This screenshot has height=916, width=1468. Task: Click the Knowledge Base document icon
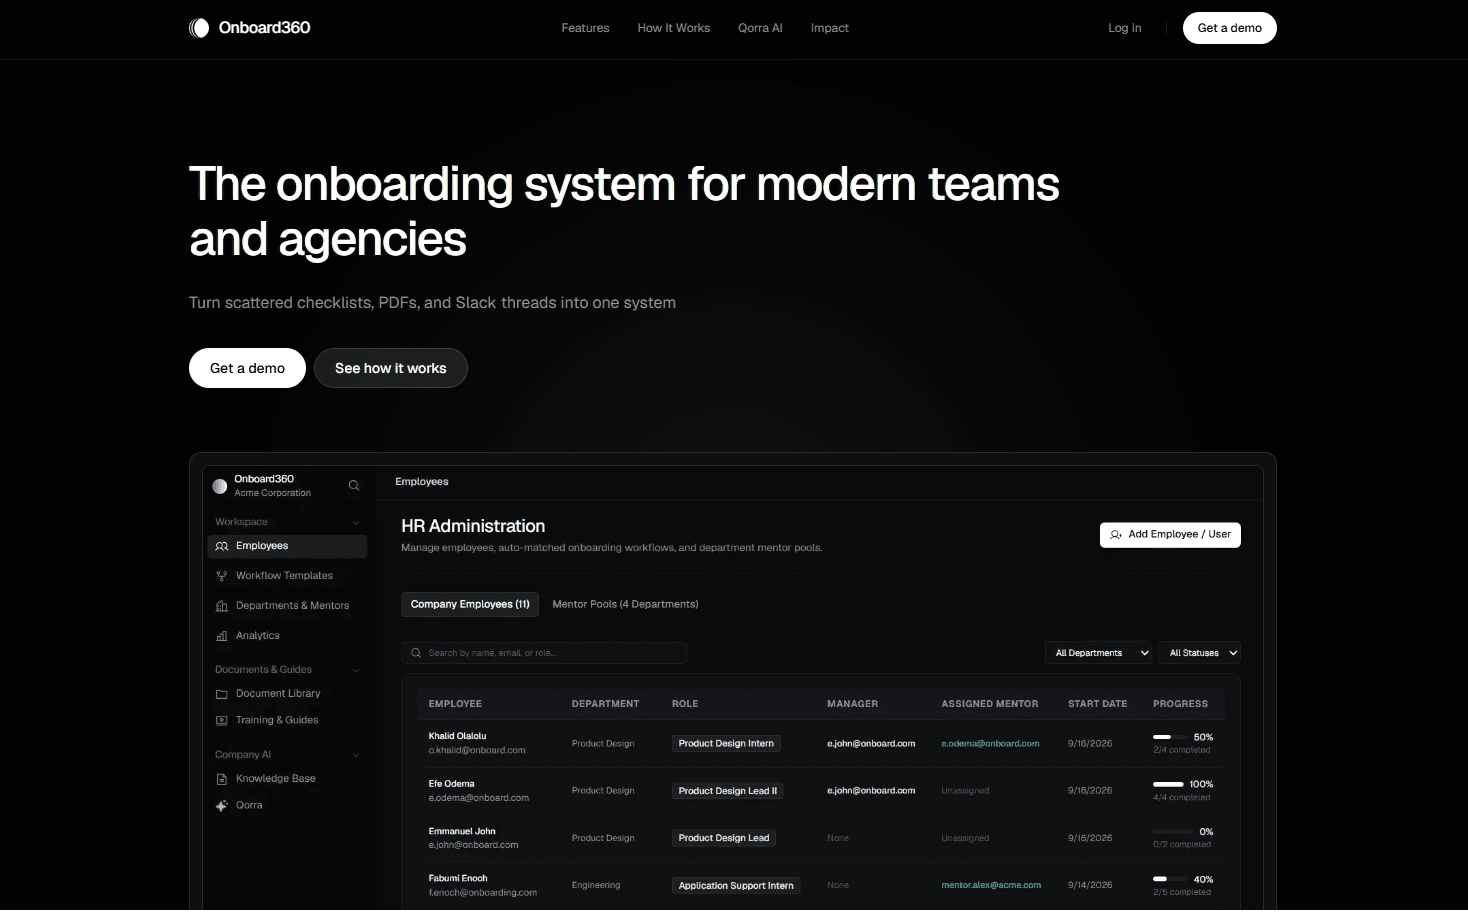pos(222,779)
